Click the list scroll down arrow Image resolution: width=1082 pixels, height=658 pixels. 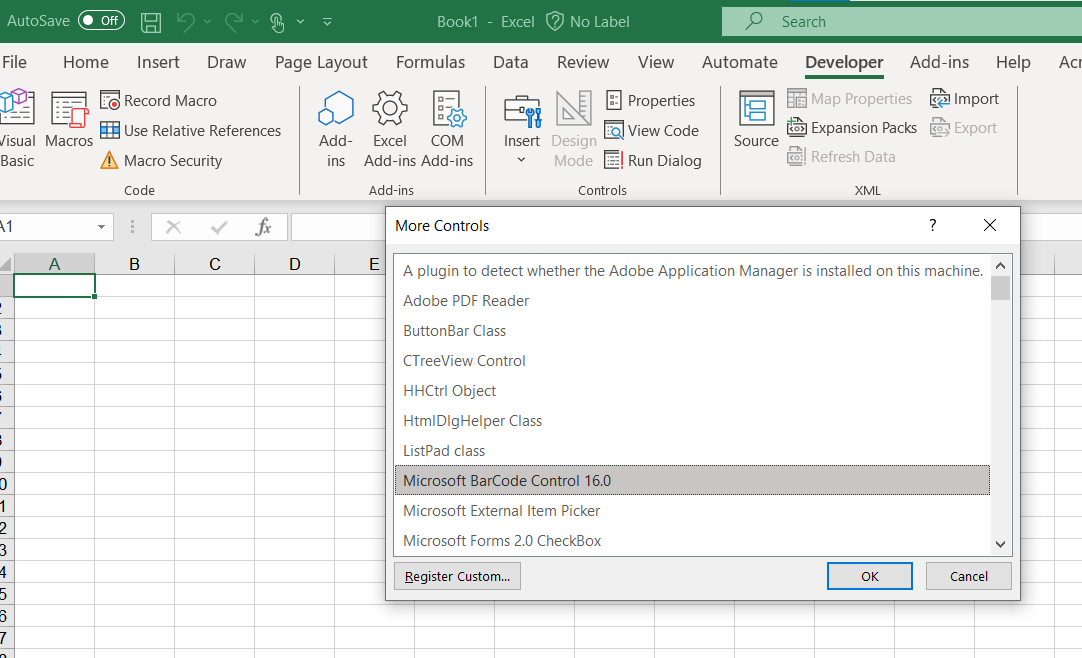(1001, 544)
